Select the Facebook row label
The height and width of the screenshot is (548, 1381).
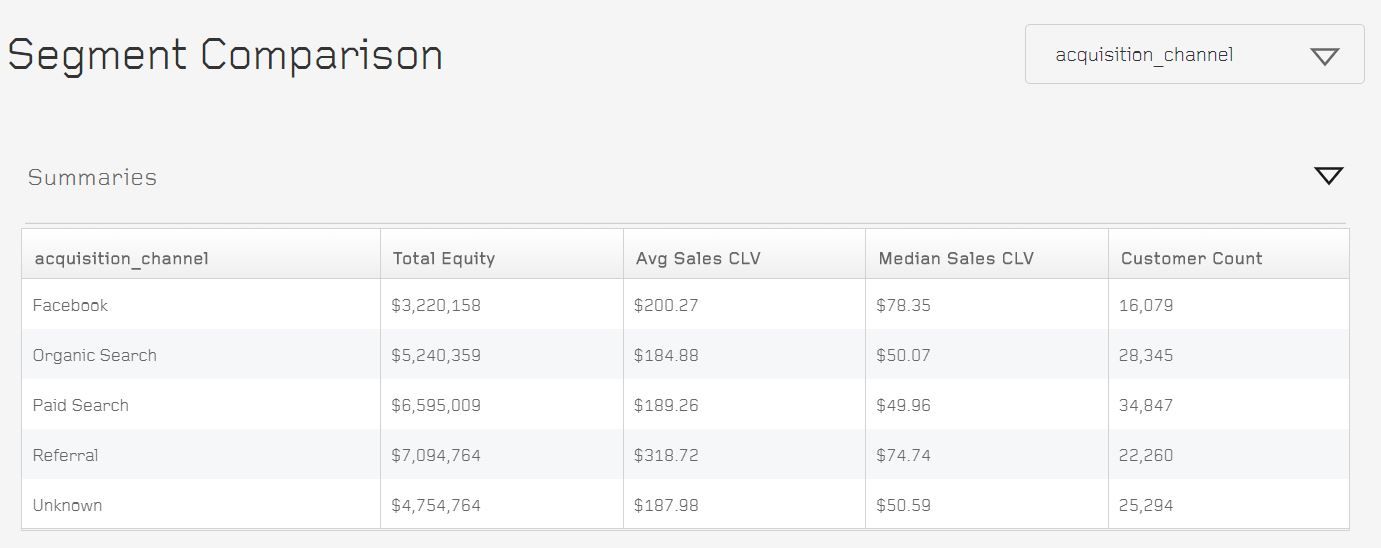pyautogui.click(x=70, y=305)
